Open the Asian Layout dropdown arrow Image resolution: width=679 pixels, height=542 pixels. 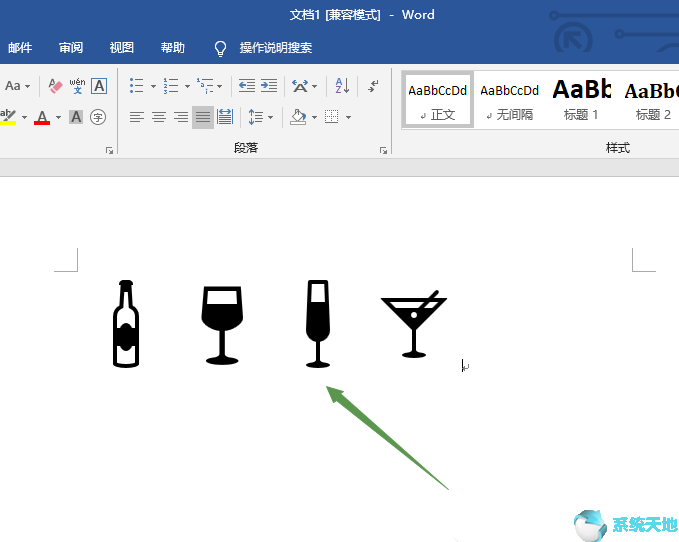pyautogui.click(x=315, y=86)
